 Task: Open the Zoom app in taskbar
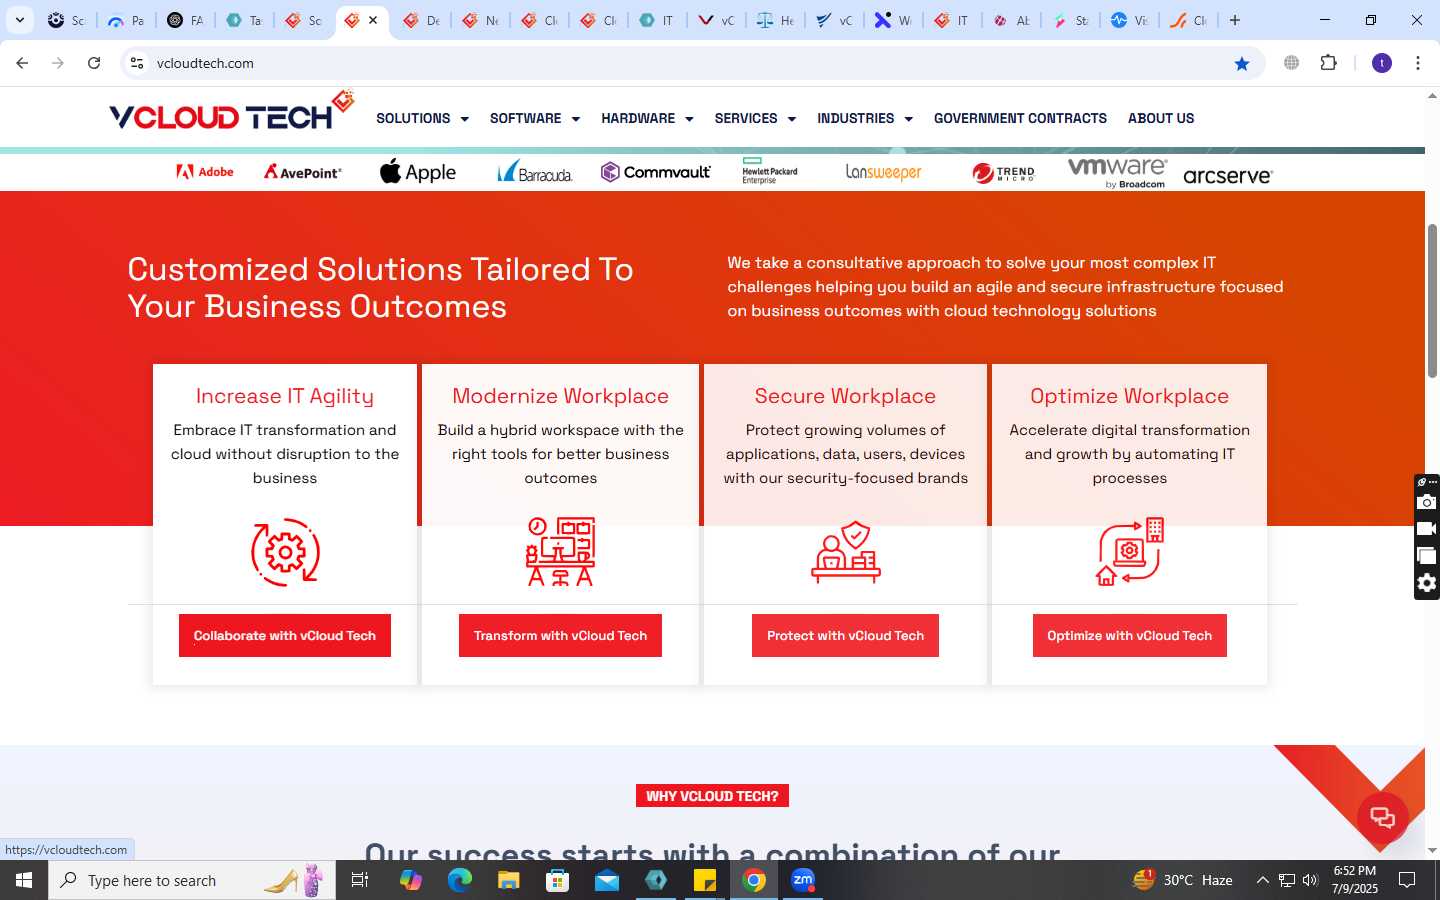[803, 880]
